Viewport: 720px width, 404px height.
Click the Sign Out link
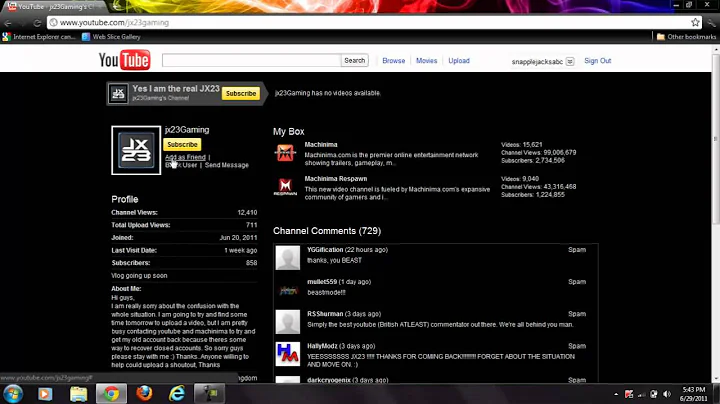pyautogui.click(x=597, y=61)
